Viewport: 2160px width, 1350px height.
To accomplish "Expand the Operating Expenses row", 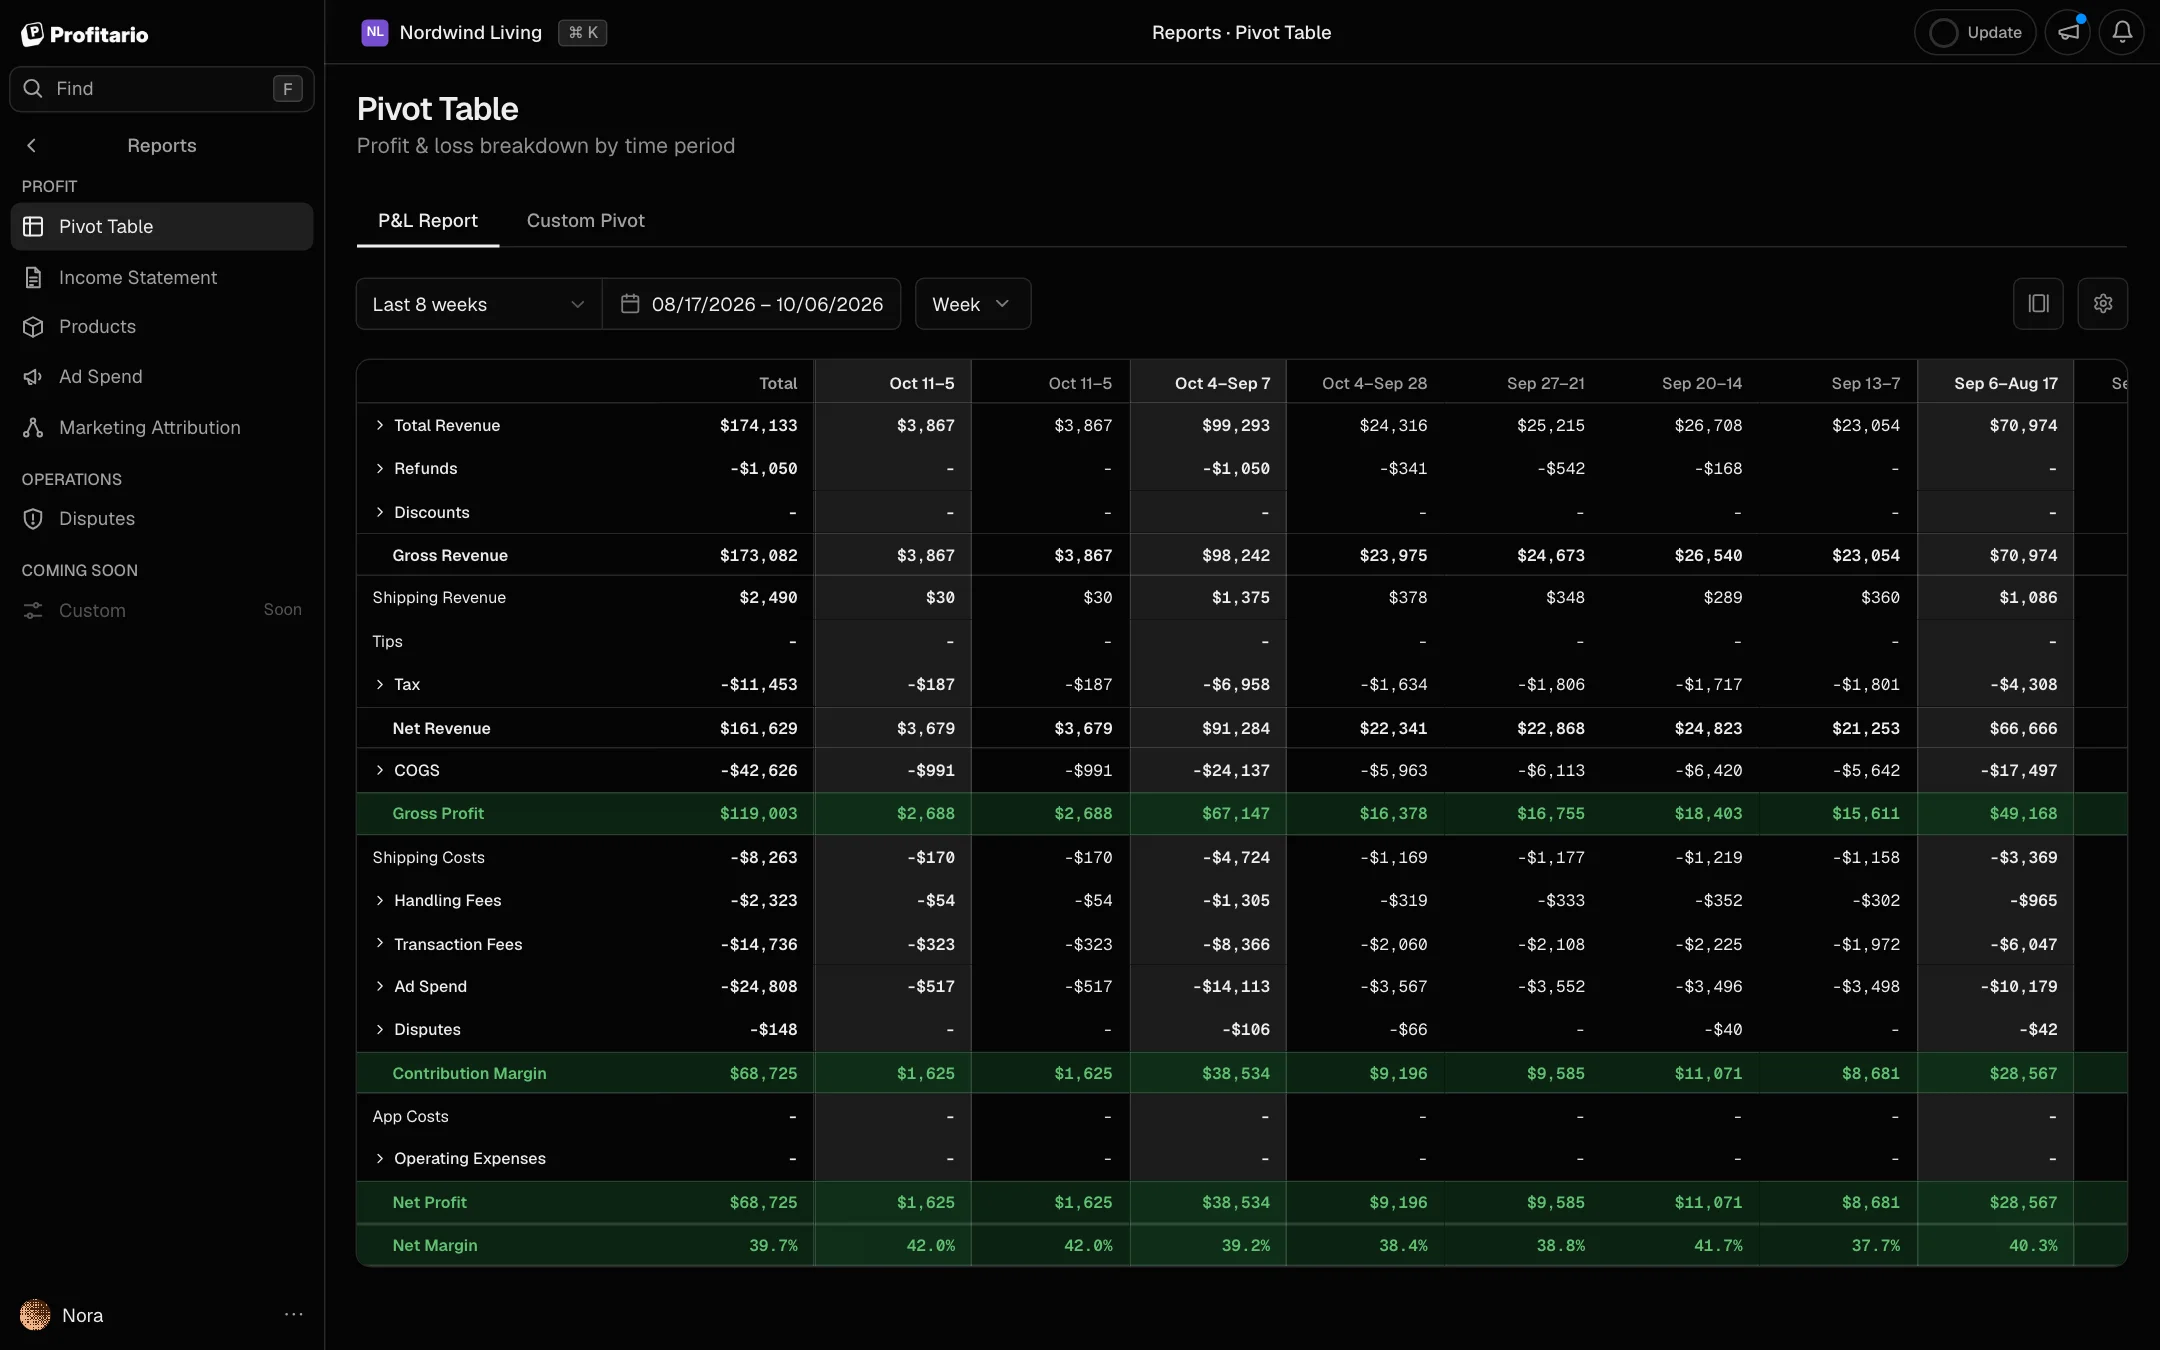I will coord(380,1158).
